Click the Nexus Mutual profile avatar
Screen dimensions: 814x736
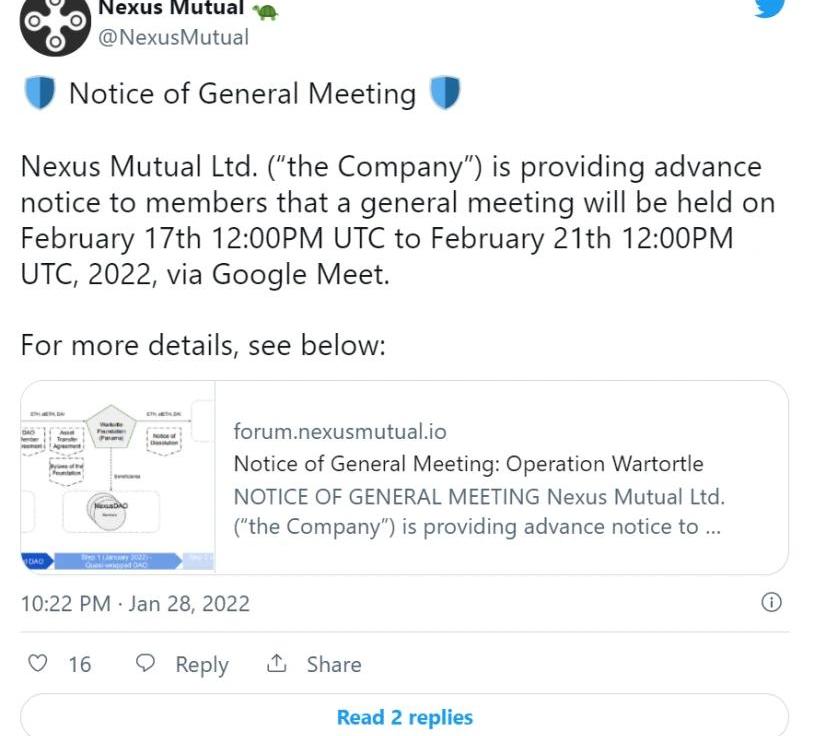55,26
